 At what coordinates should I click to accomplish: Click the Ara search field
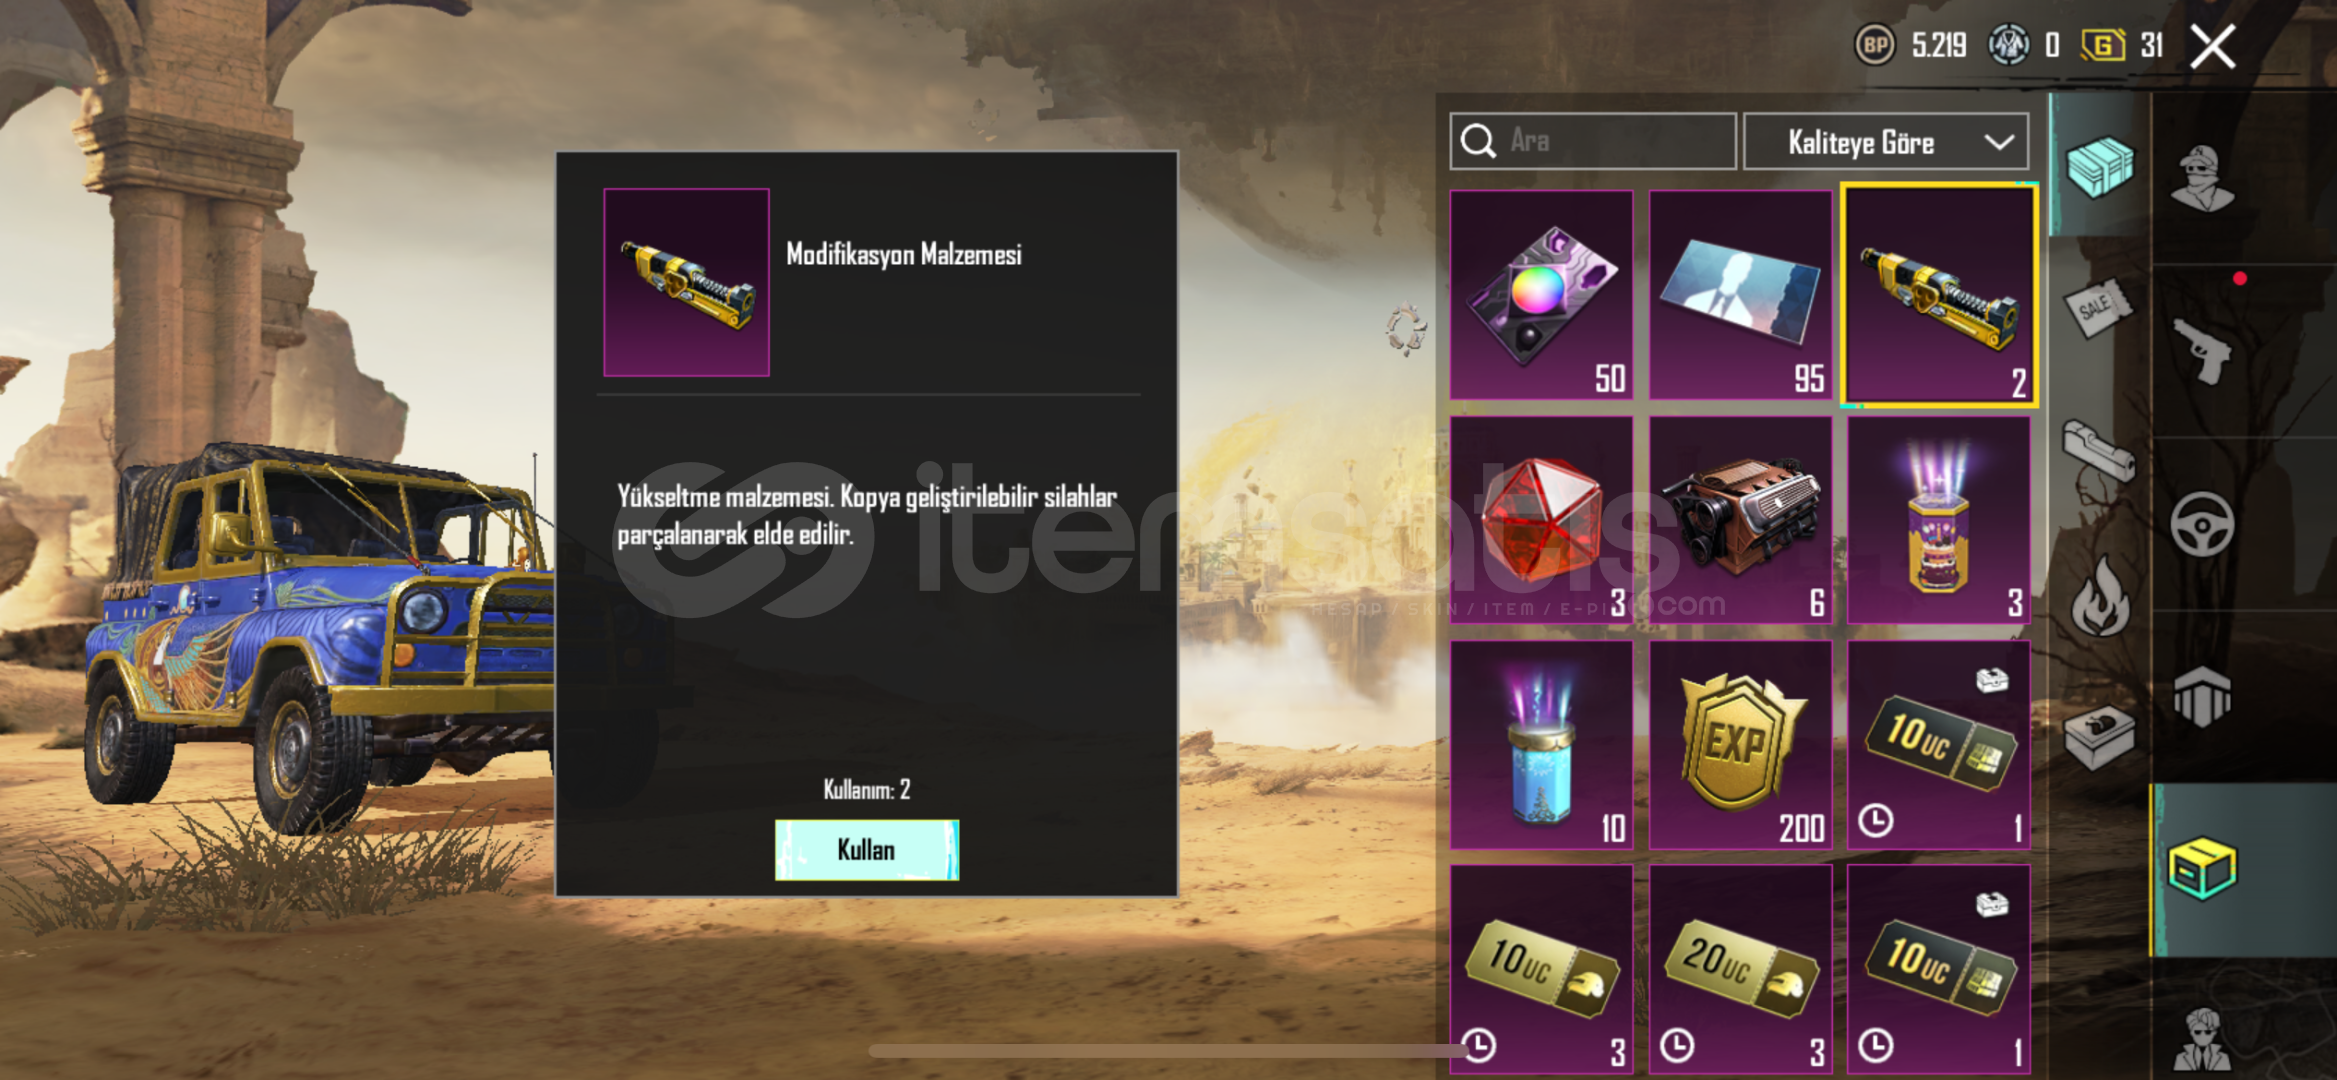[x=1593, y=141]
